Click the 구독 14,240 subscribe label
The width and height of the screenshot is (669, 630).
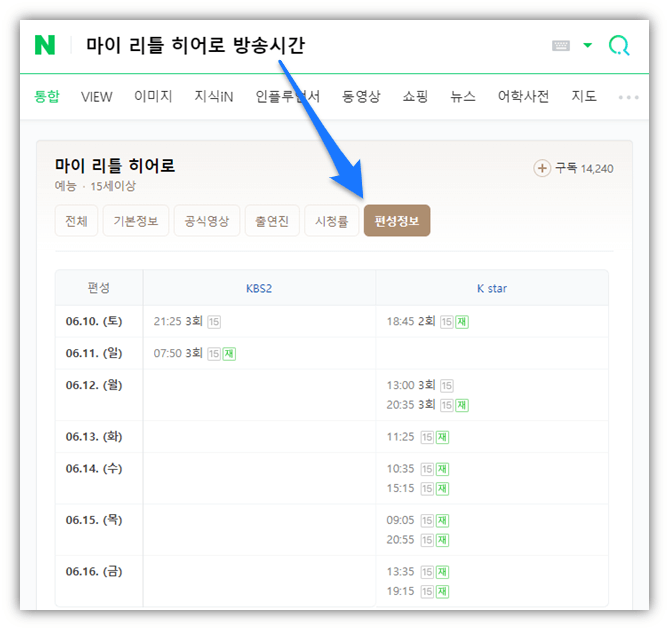(x=584, y=168)
